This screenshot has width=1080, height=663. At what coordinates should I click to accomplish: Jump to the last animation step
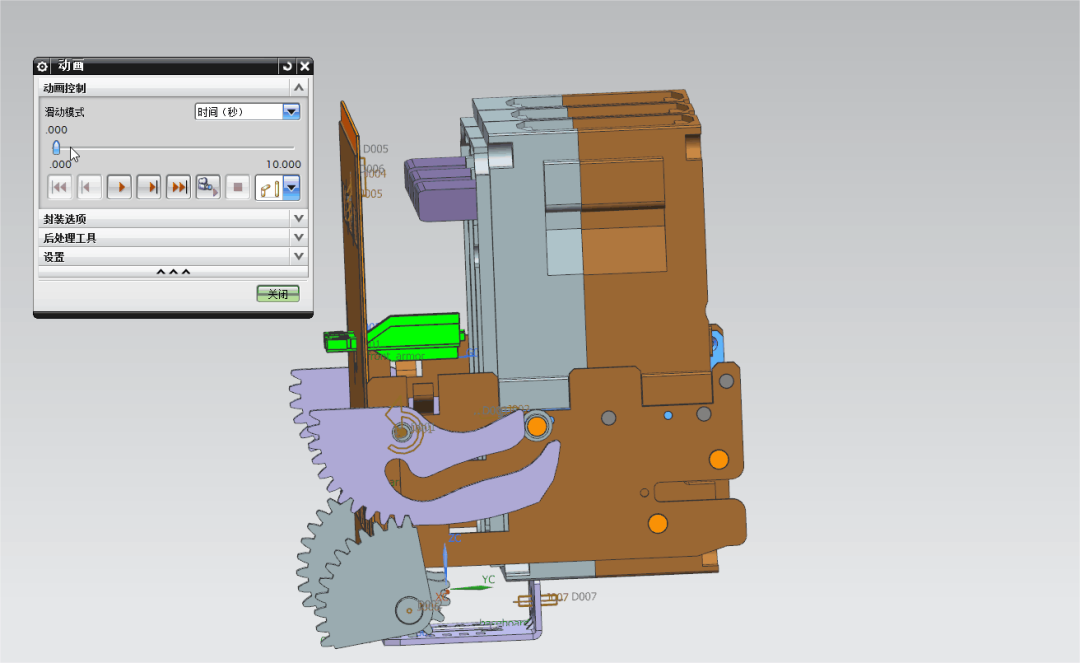tap(178, 187)
